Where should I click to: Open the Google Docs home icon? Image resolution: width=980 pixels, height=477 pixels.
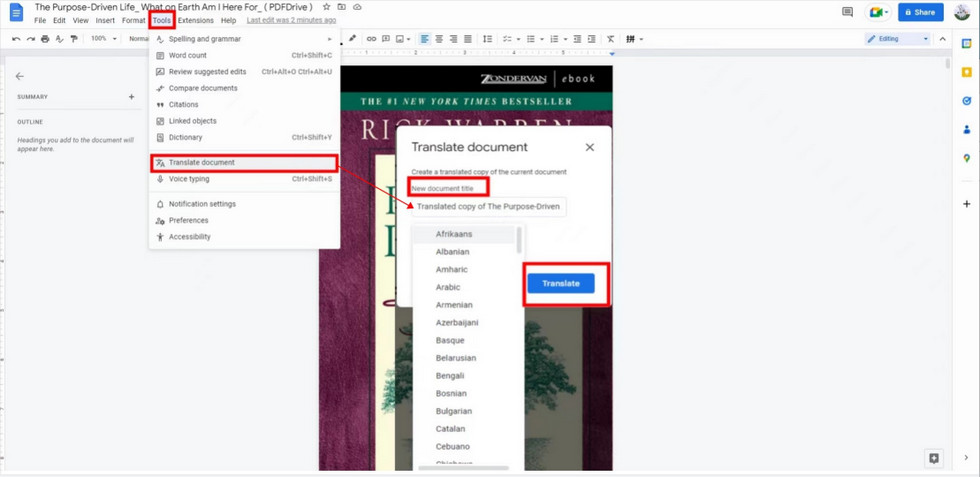(x=16, y=13)
